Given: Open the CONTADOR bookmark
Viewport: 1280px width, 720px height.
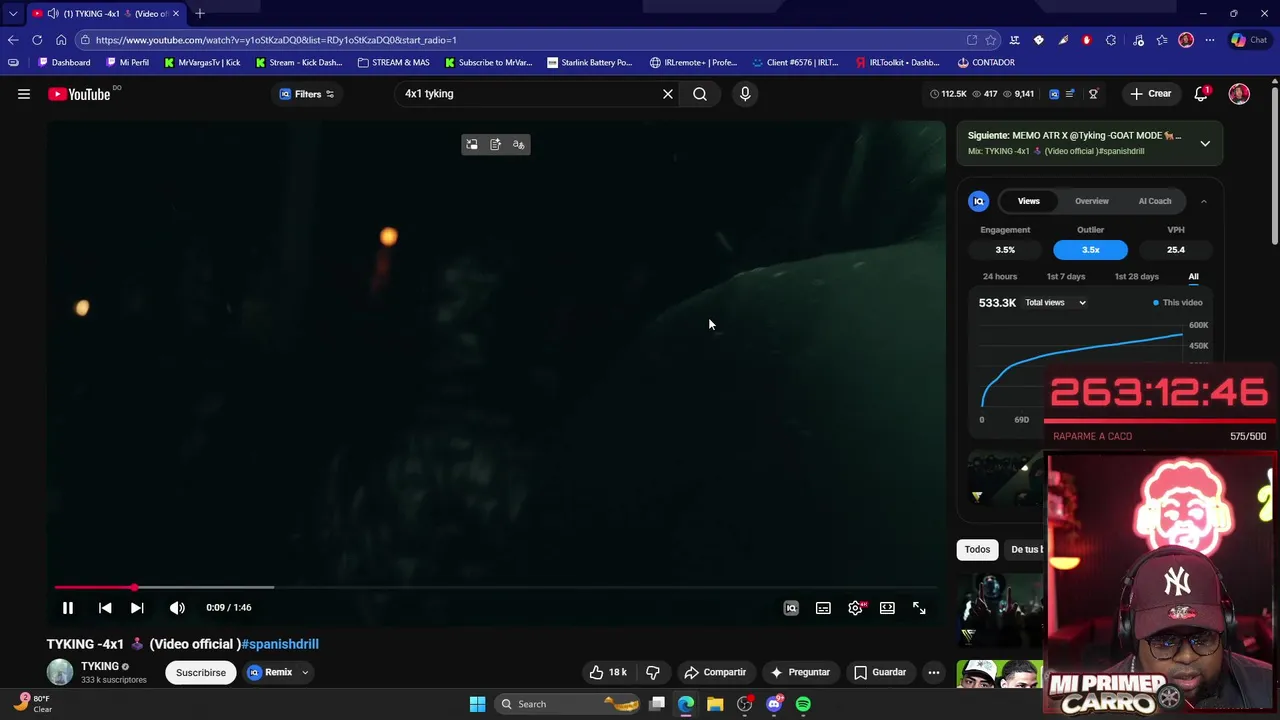Looking at the screenshot, I should click(986, 62).
